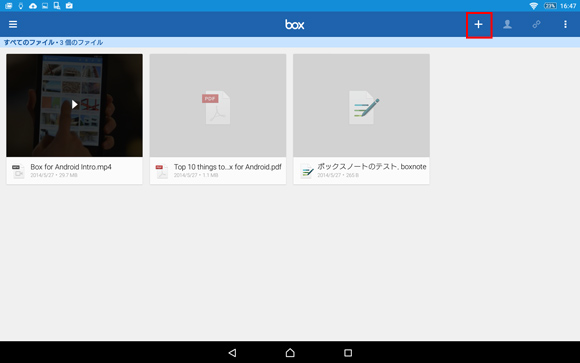Screen dimensions: 580x363
Task: Click the すべてのファイル breadcrumb label
Action: [x=29, y=43]
